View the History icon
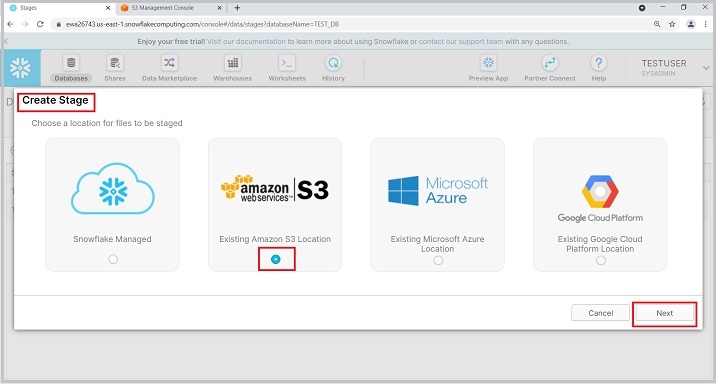The width and height of the screenshot is (716, 384). point(333,63)
